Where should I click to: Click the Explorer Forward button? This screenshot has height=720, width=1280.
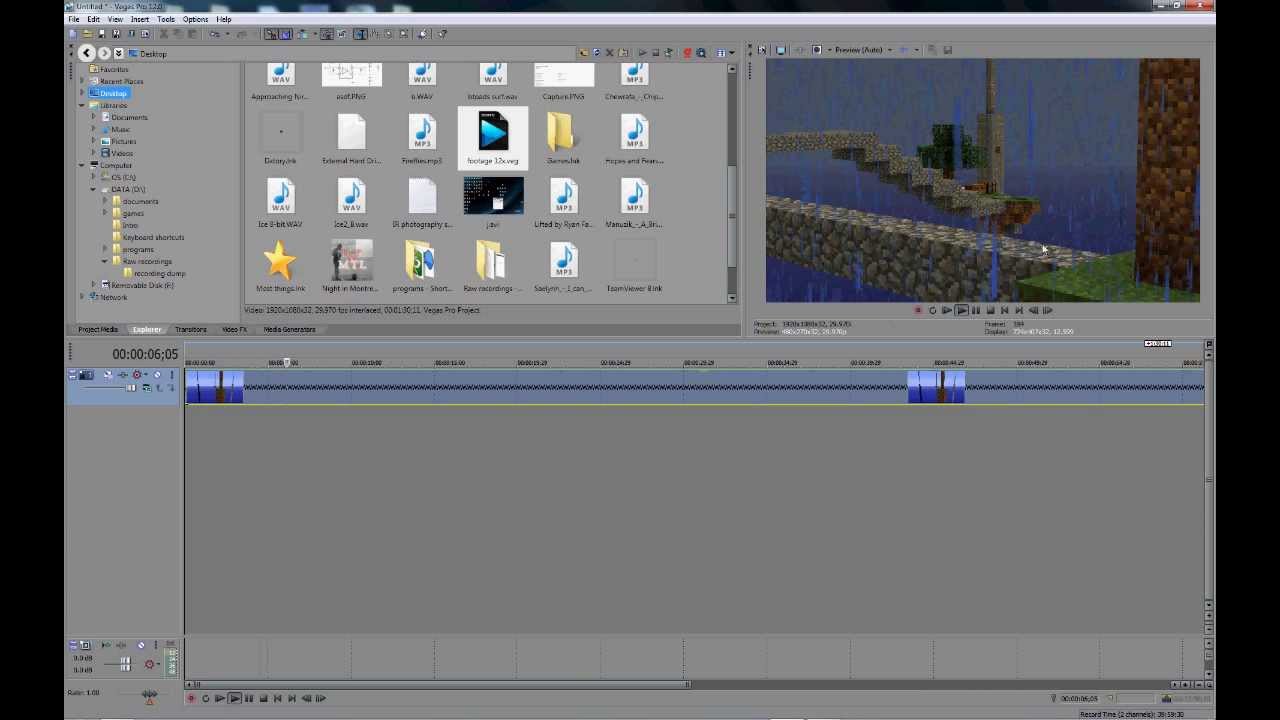click(x=104, y=53)
